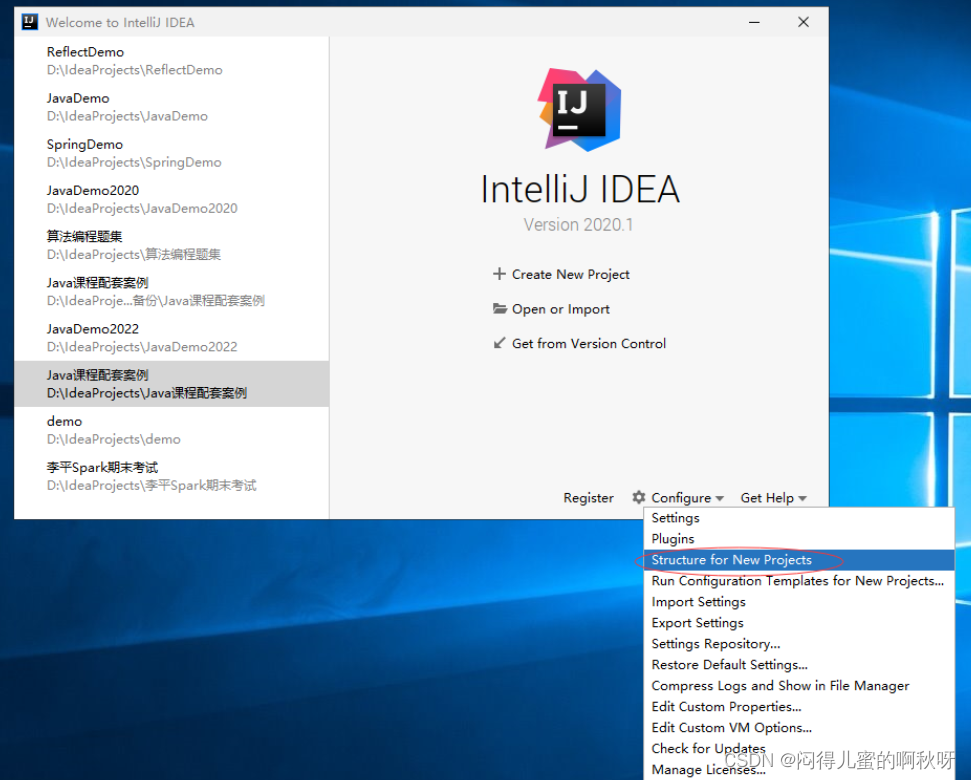Open Java课程配套案例 project in the 备份 folder
Image resolution: width=971 pixels, height=780 pixels.
(x=172, y=292)
